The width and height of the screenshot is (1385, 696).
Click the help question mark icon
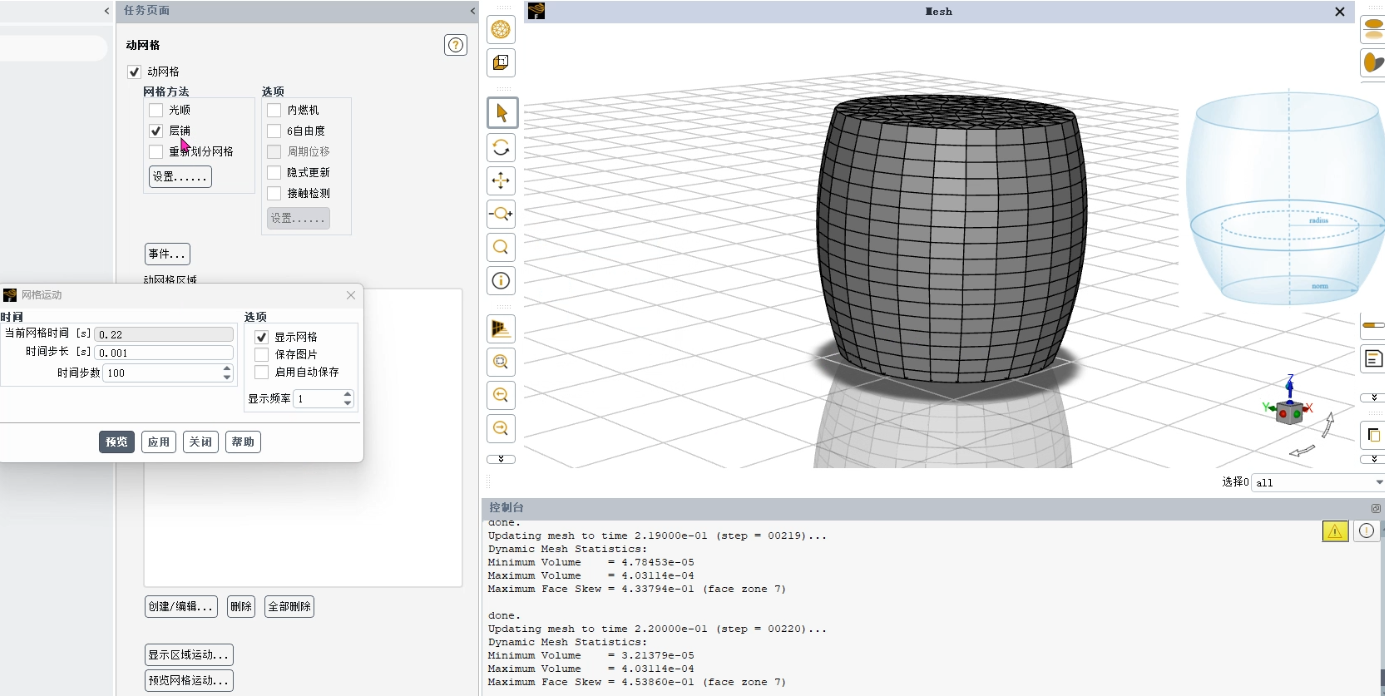[456, 45]
